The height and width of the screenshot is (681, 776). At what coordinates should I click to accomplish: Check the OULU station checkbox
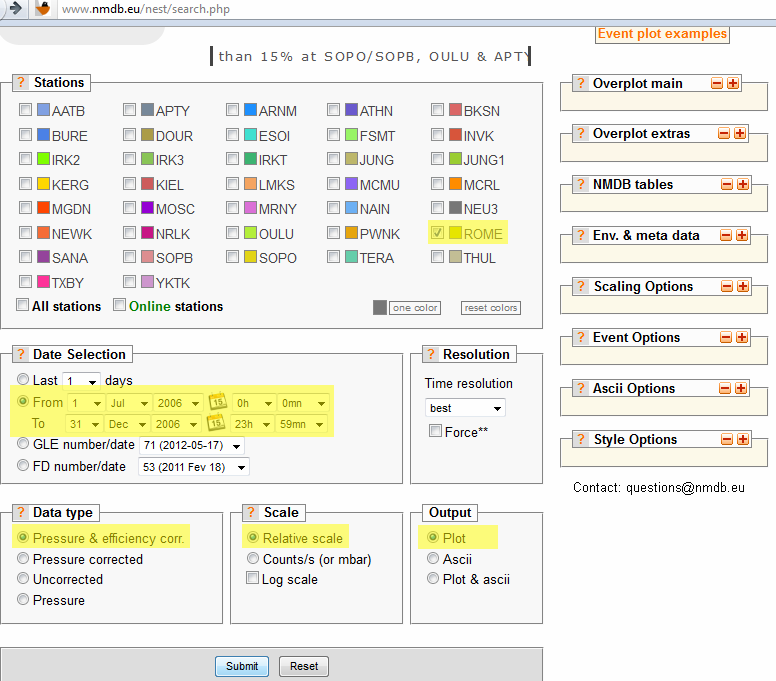pos(232,232)
